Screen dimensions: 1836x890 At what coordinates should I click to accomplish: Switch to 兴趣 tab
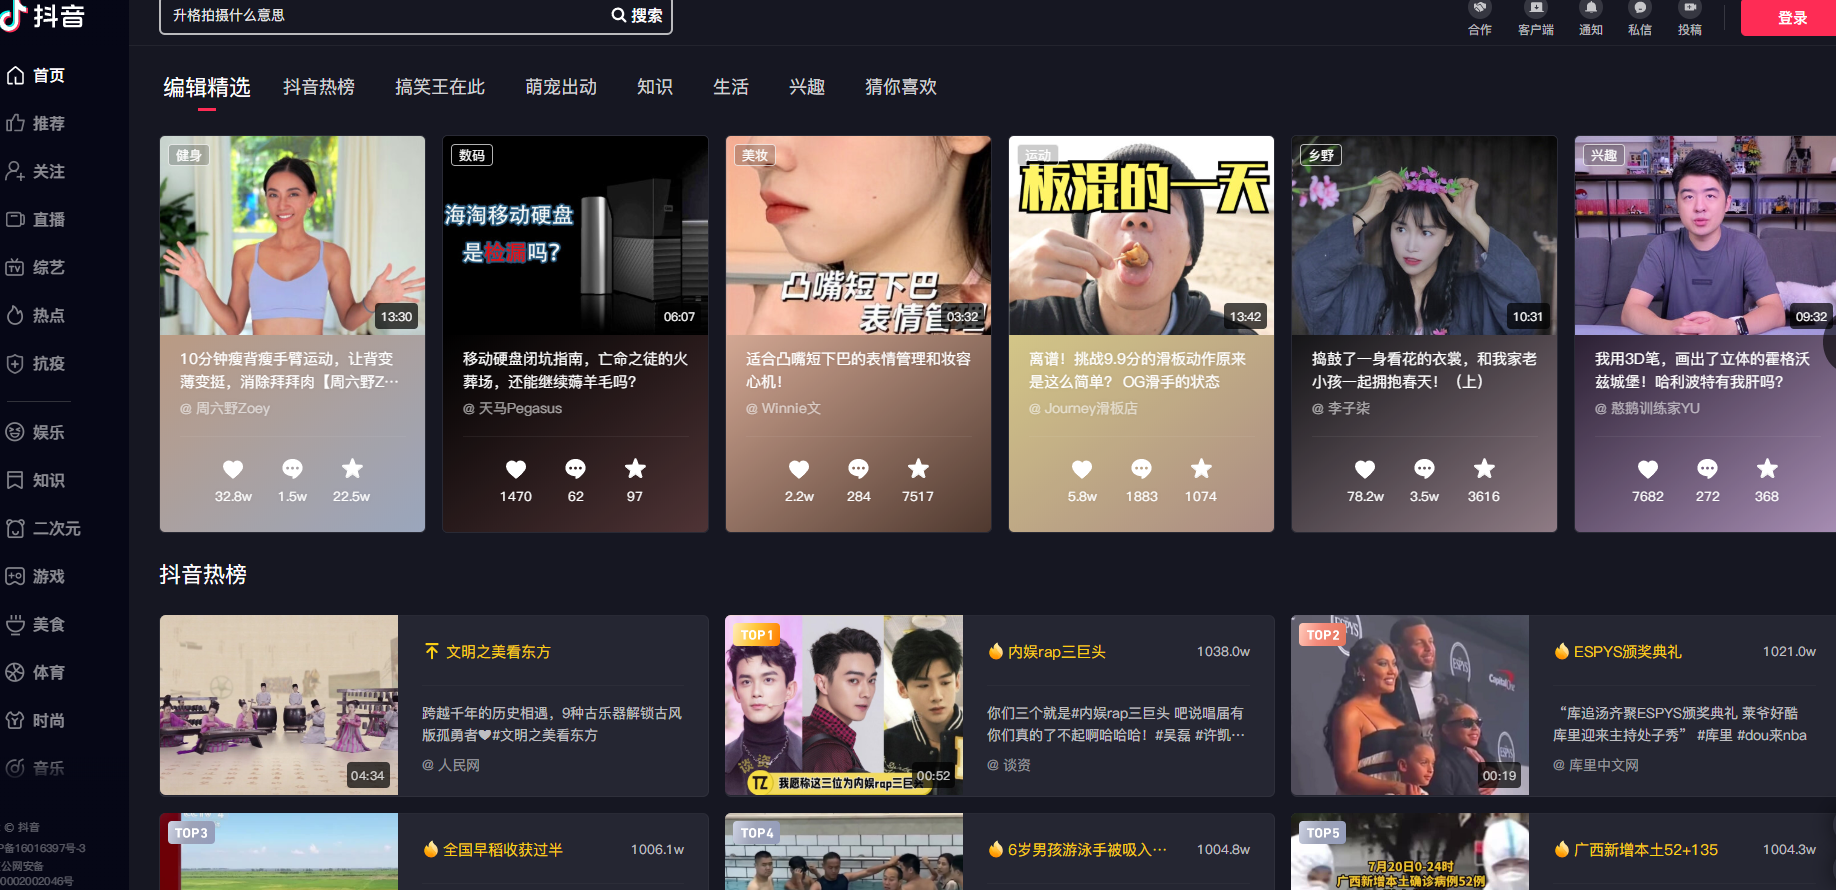[x=807, y=87]
